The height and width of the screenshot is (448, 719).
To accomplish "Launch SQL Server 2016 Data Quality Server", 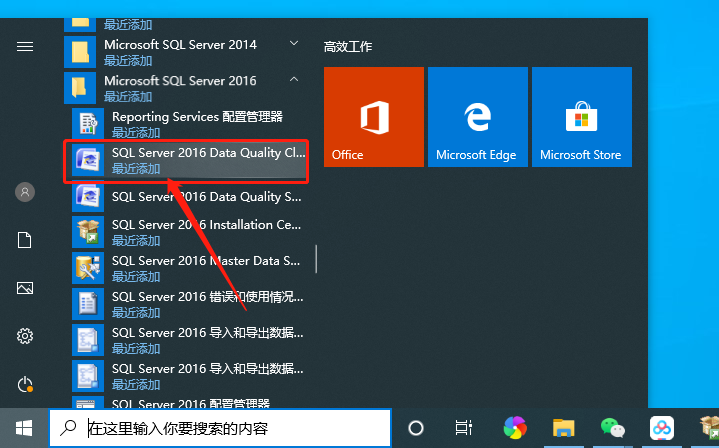I will pos(189,196).
